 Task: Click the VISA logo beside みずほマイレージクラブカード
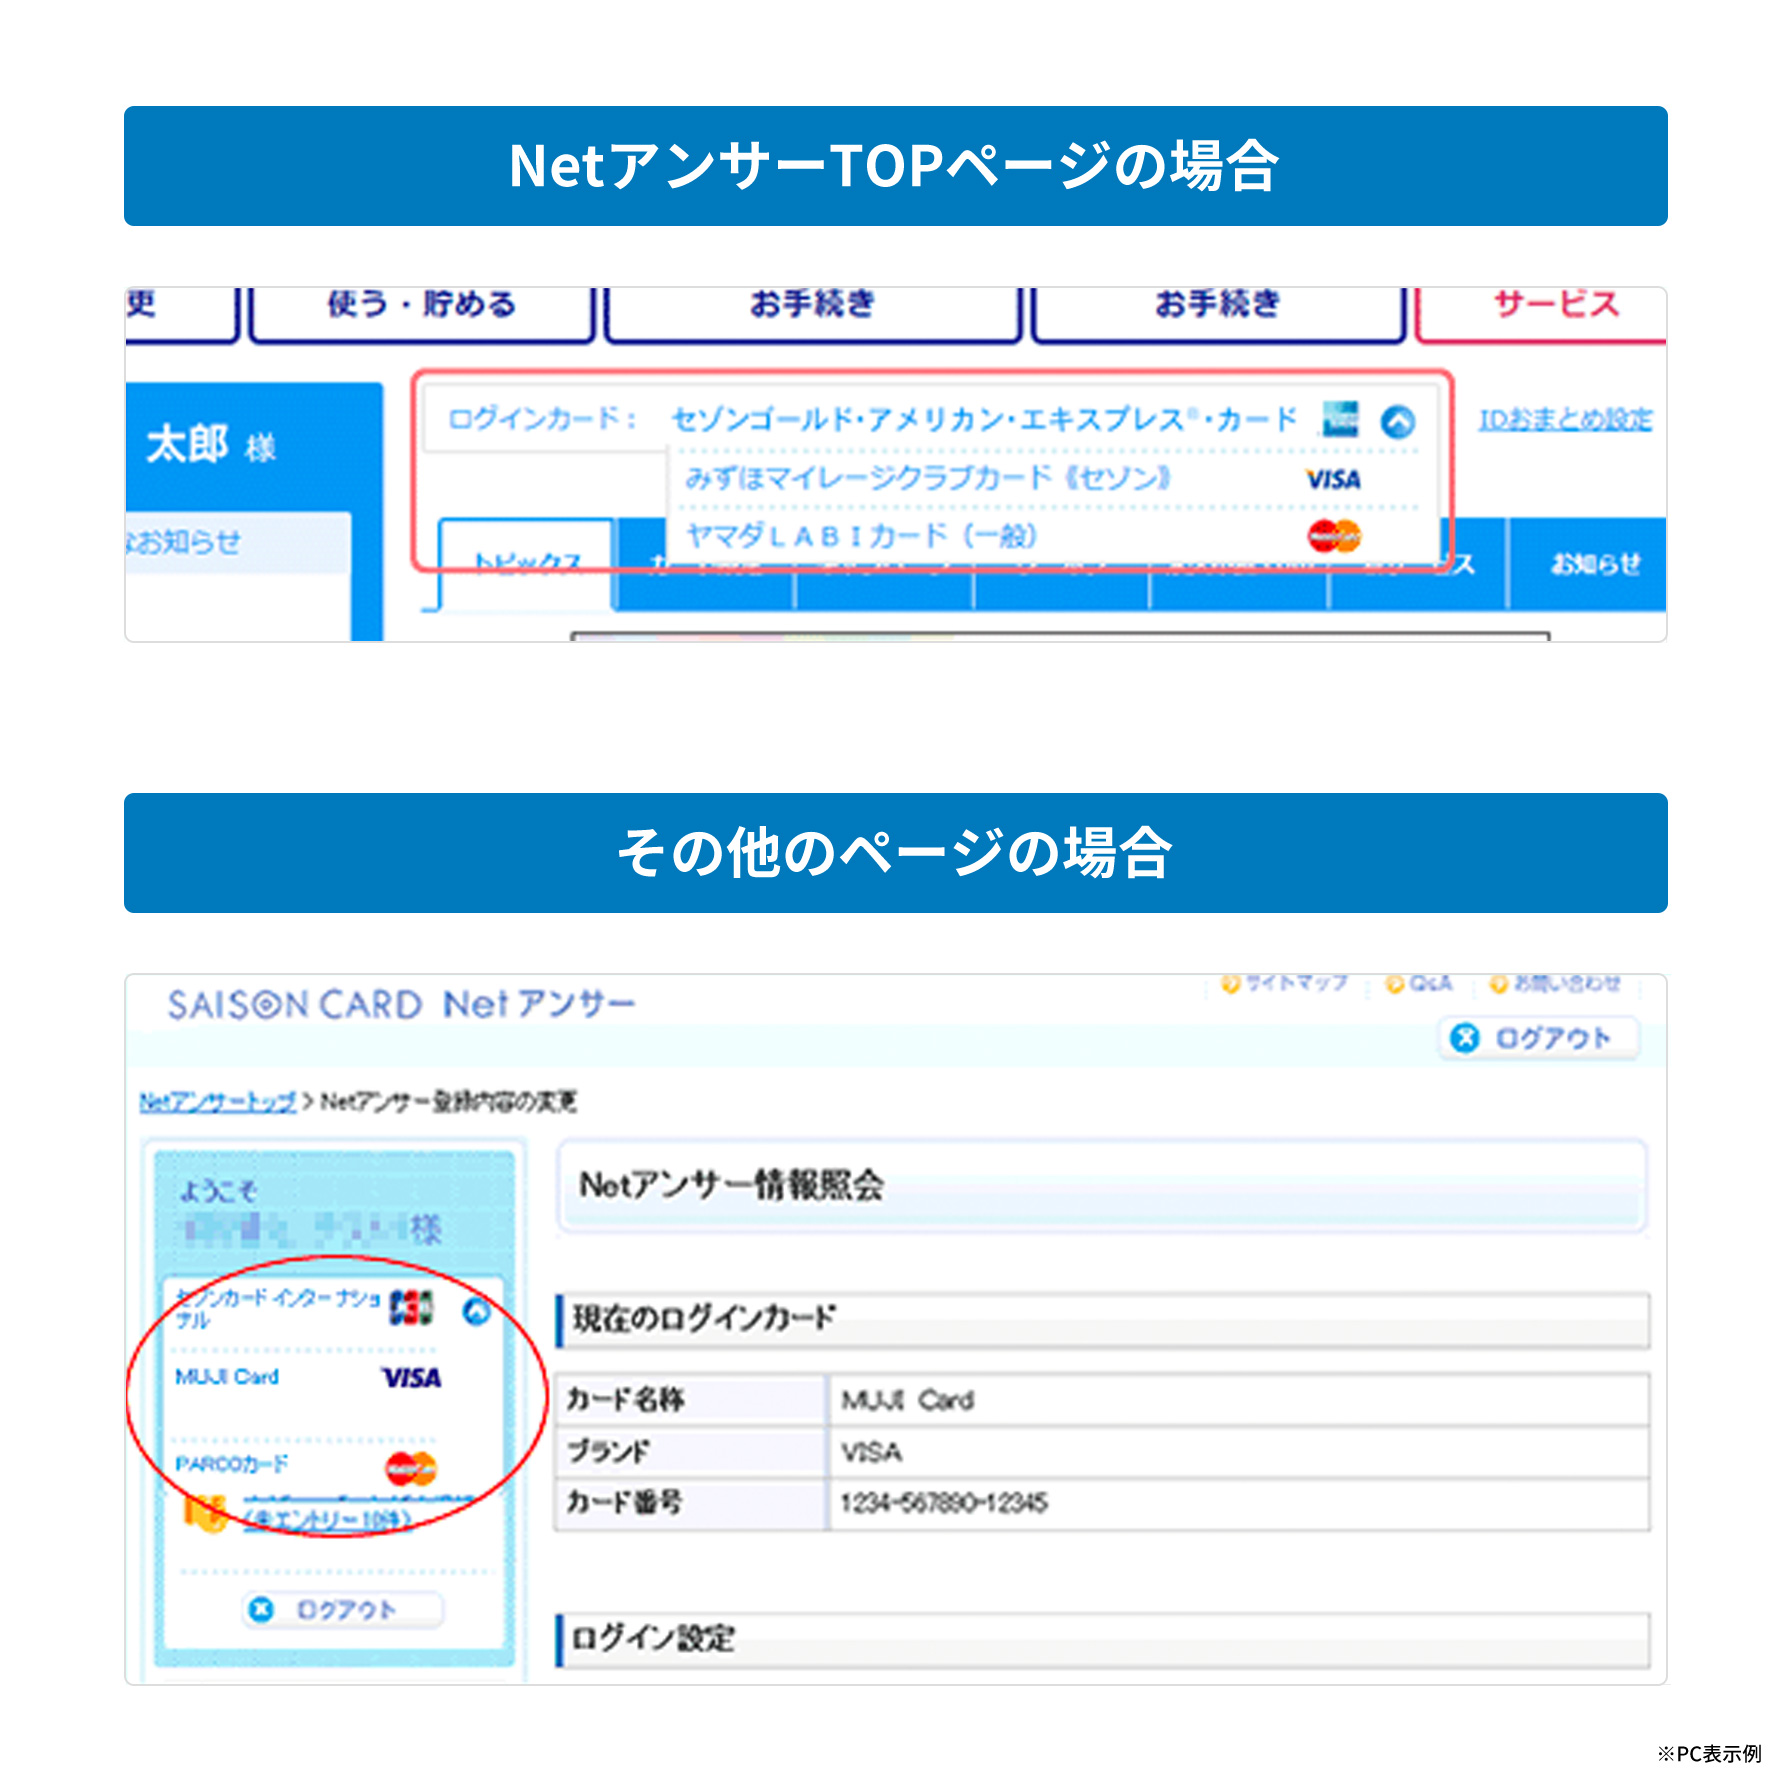(1333, 480)
